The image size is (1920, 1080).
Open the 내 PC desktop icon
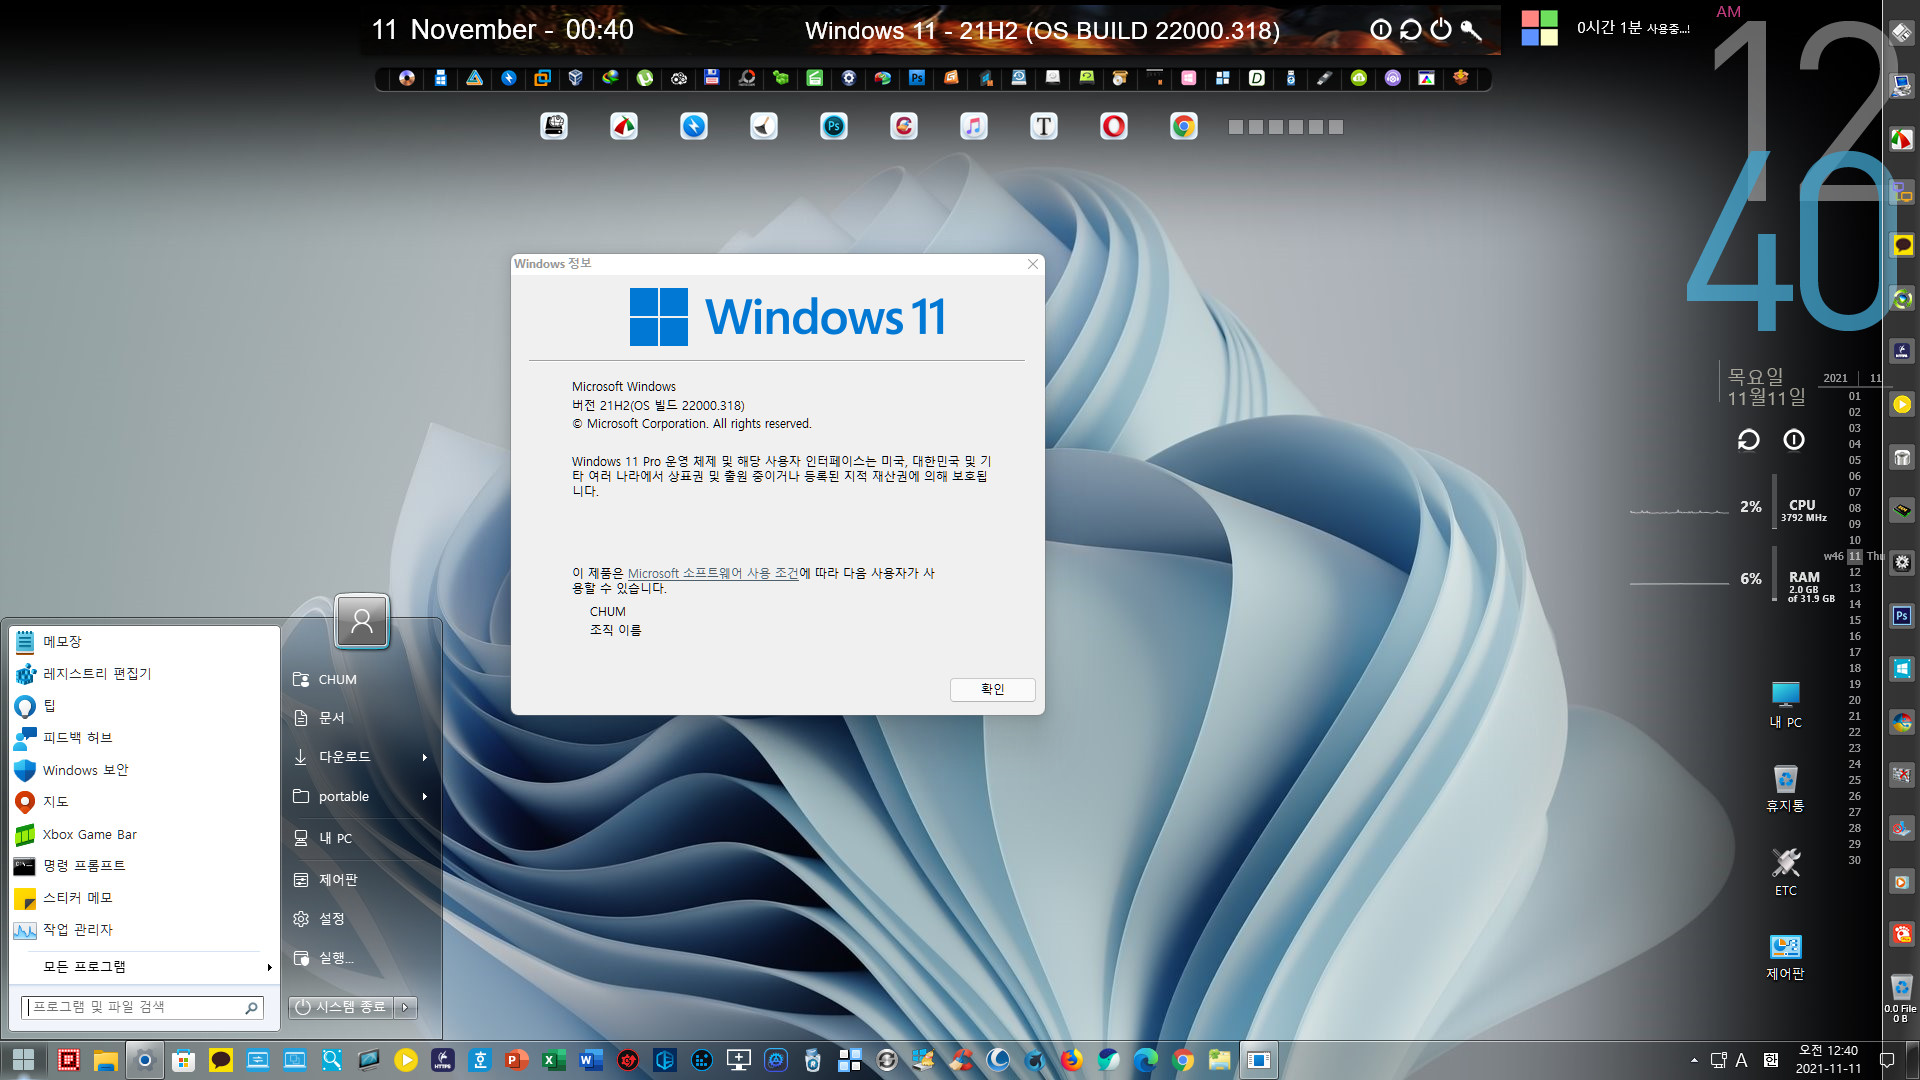1786,705
